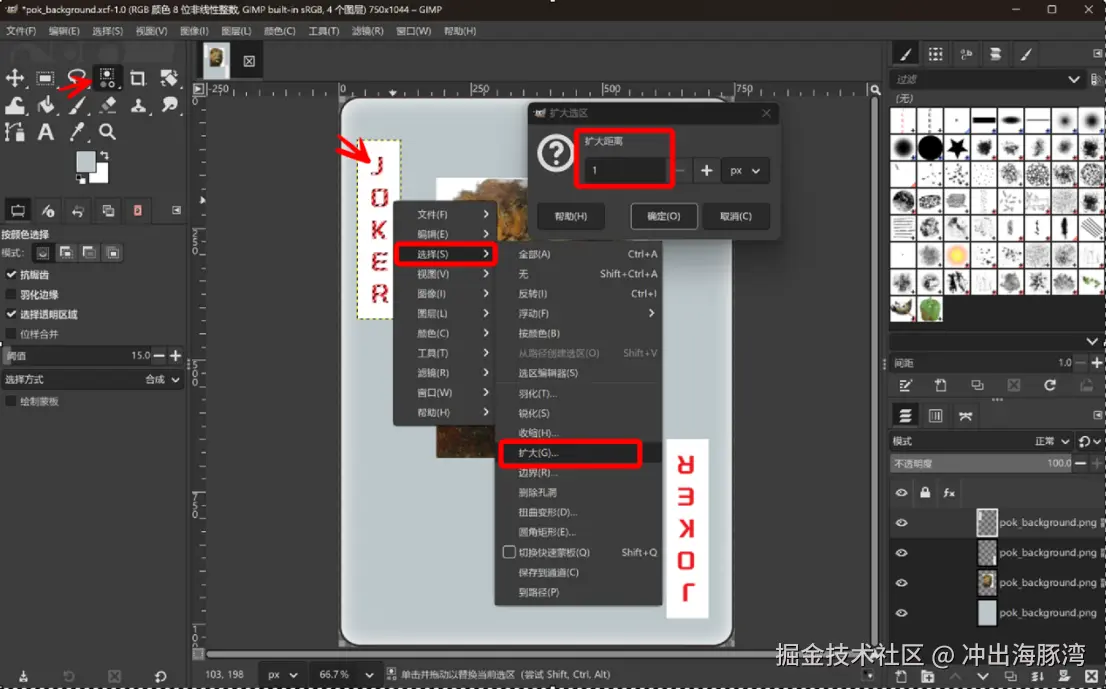
Task: Select the Paths tool
Action: tap(15, 132)
